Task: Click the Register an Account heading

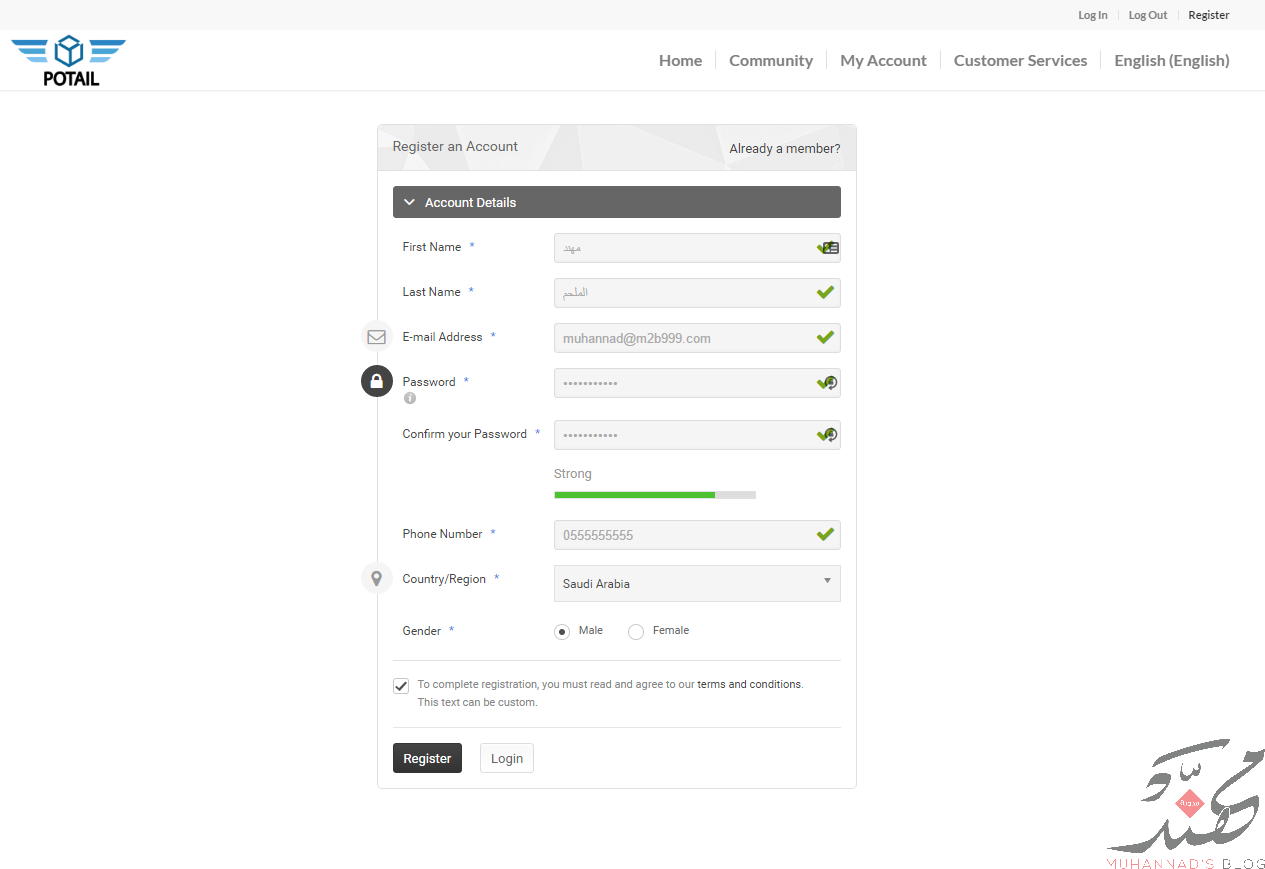Action: (455, 146)
